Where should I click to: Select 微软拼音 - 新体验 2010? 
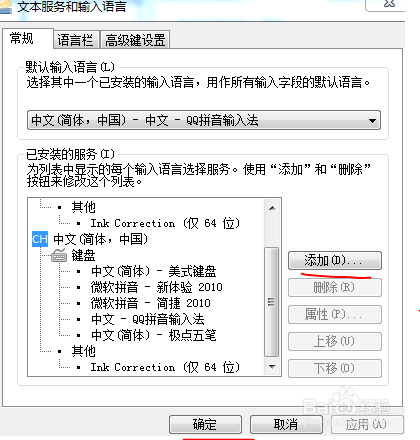pyautogui.click(x=156, y=287)
